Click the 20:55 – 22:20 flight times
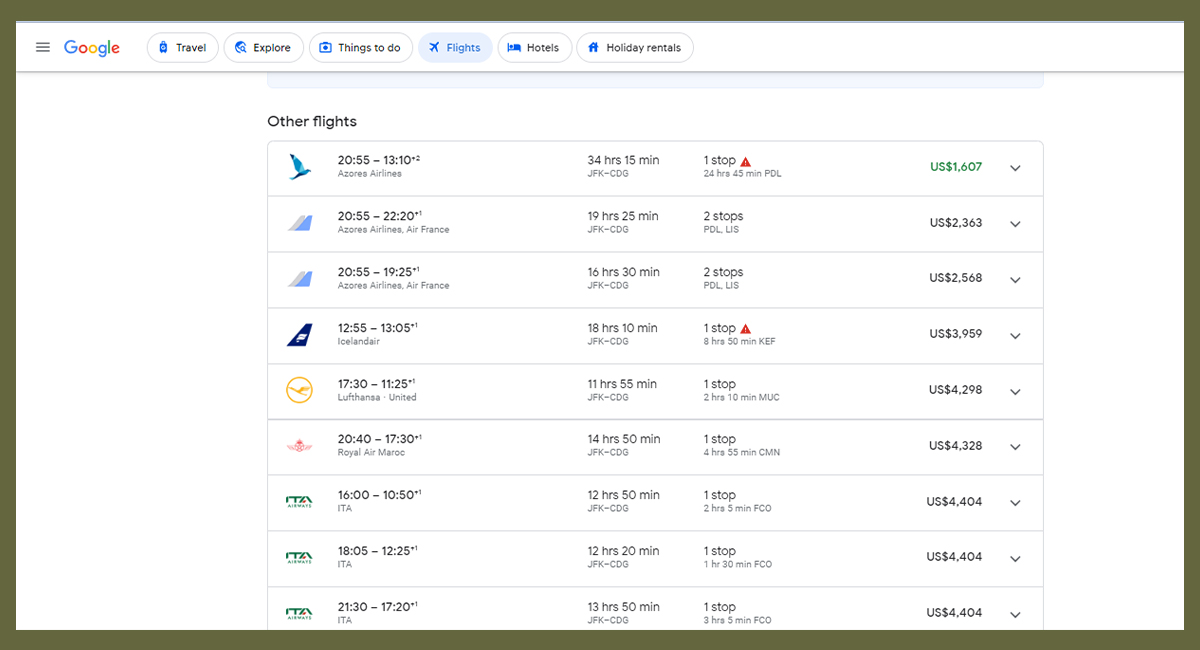The height and width of the screenshot is (650, 1200). 379,216
